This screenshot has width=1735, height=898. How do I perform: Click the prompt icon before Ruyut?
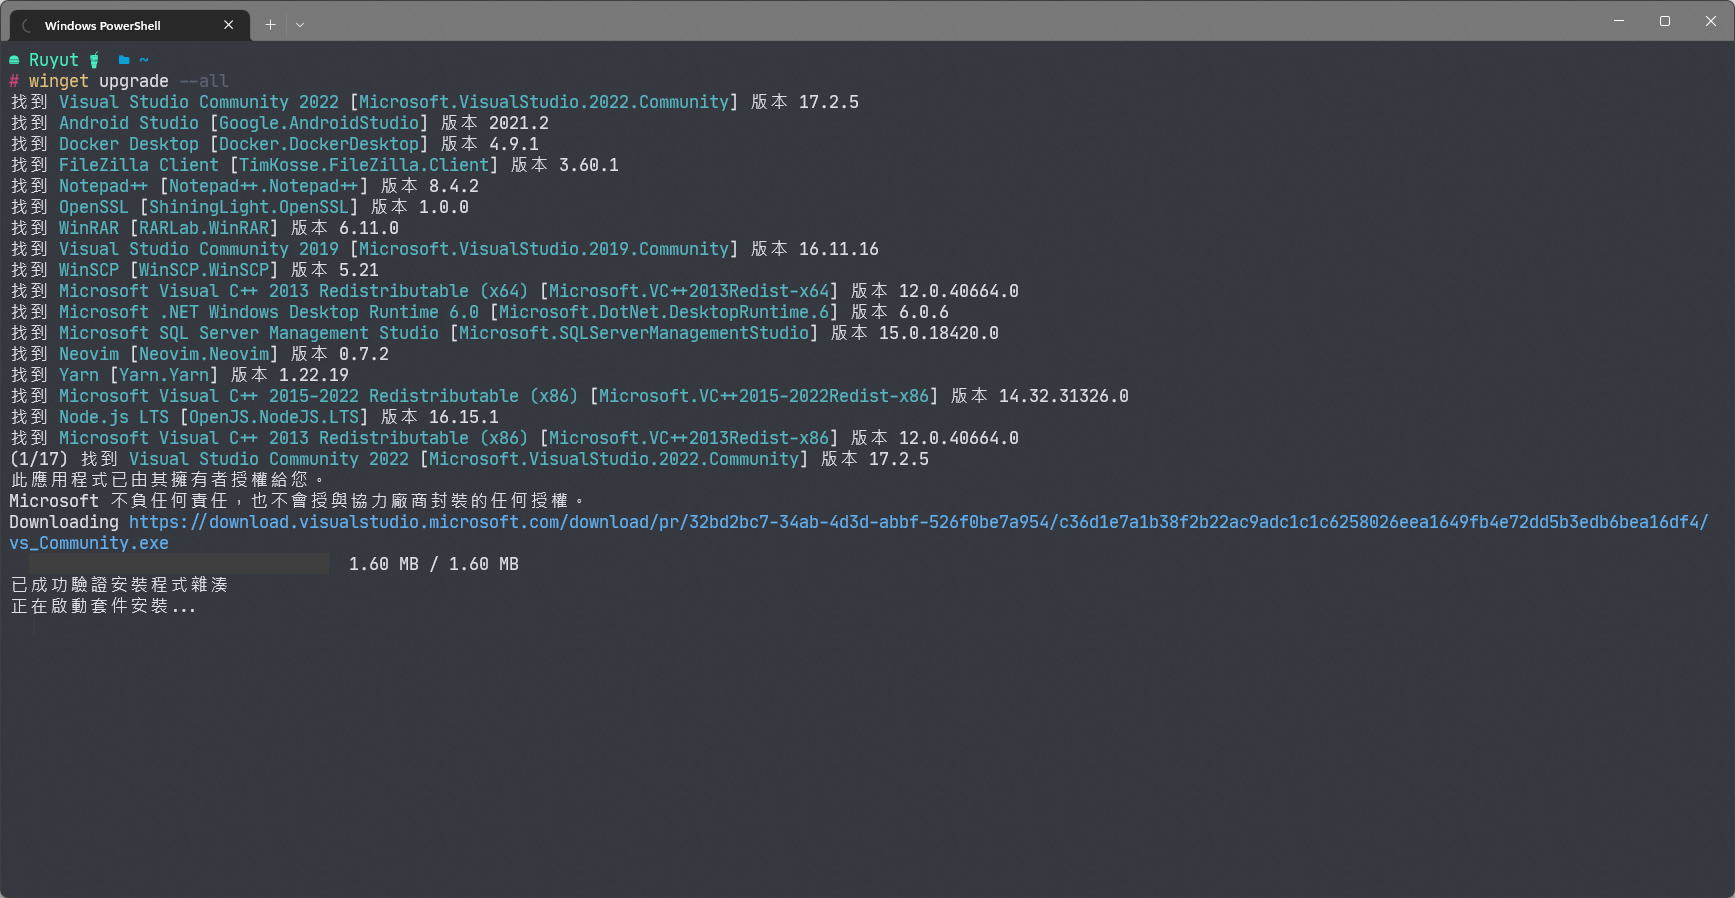14,60
